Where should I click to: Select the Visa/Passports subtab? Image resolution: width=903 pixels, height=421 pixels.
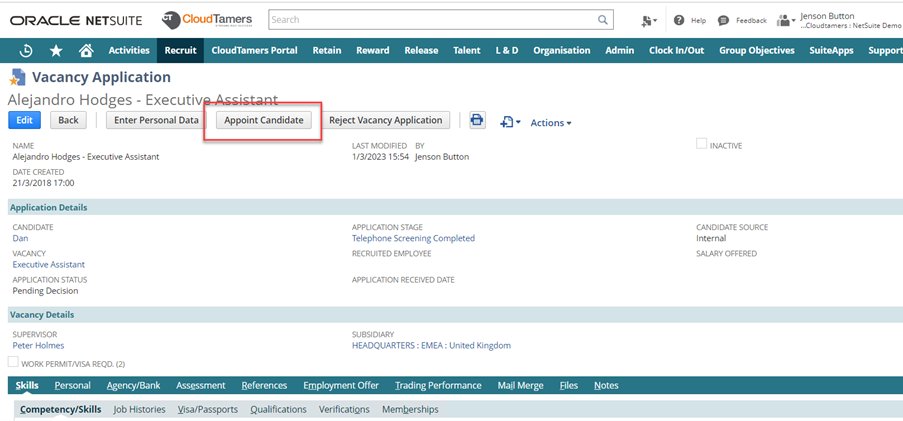point(208,409)
